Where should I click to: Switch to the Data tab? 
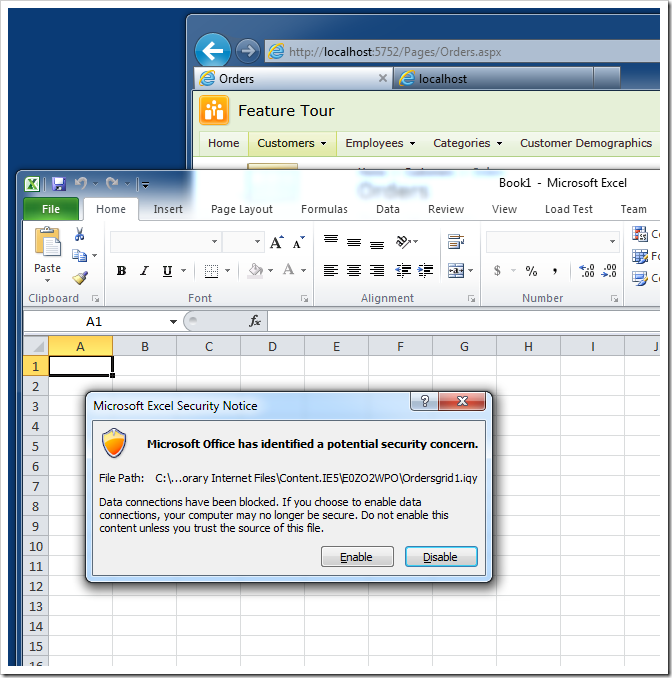click(x=388, y=209)
